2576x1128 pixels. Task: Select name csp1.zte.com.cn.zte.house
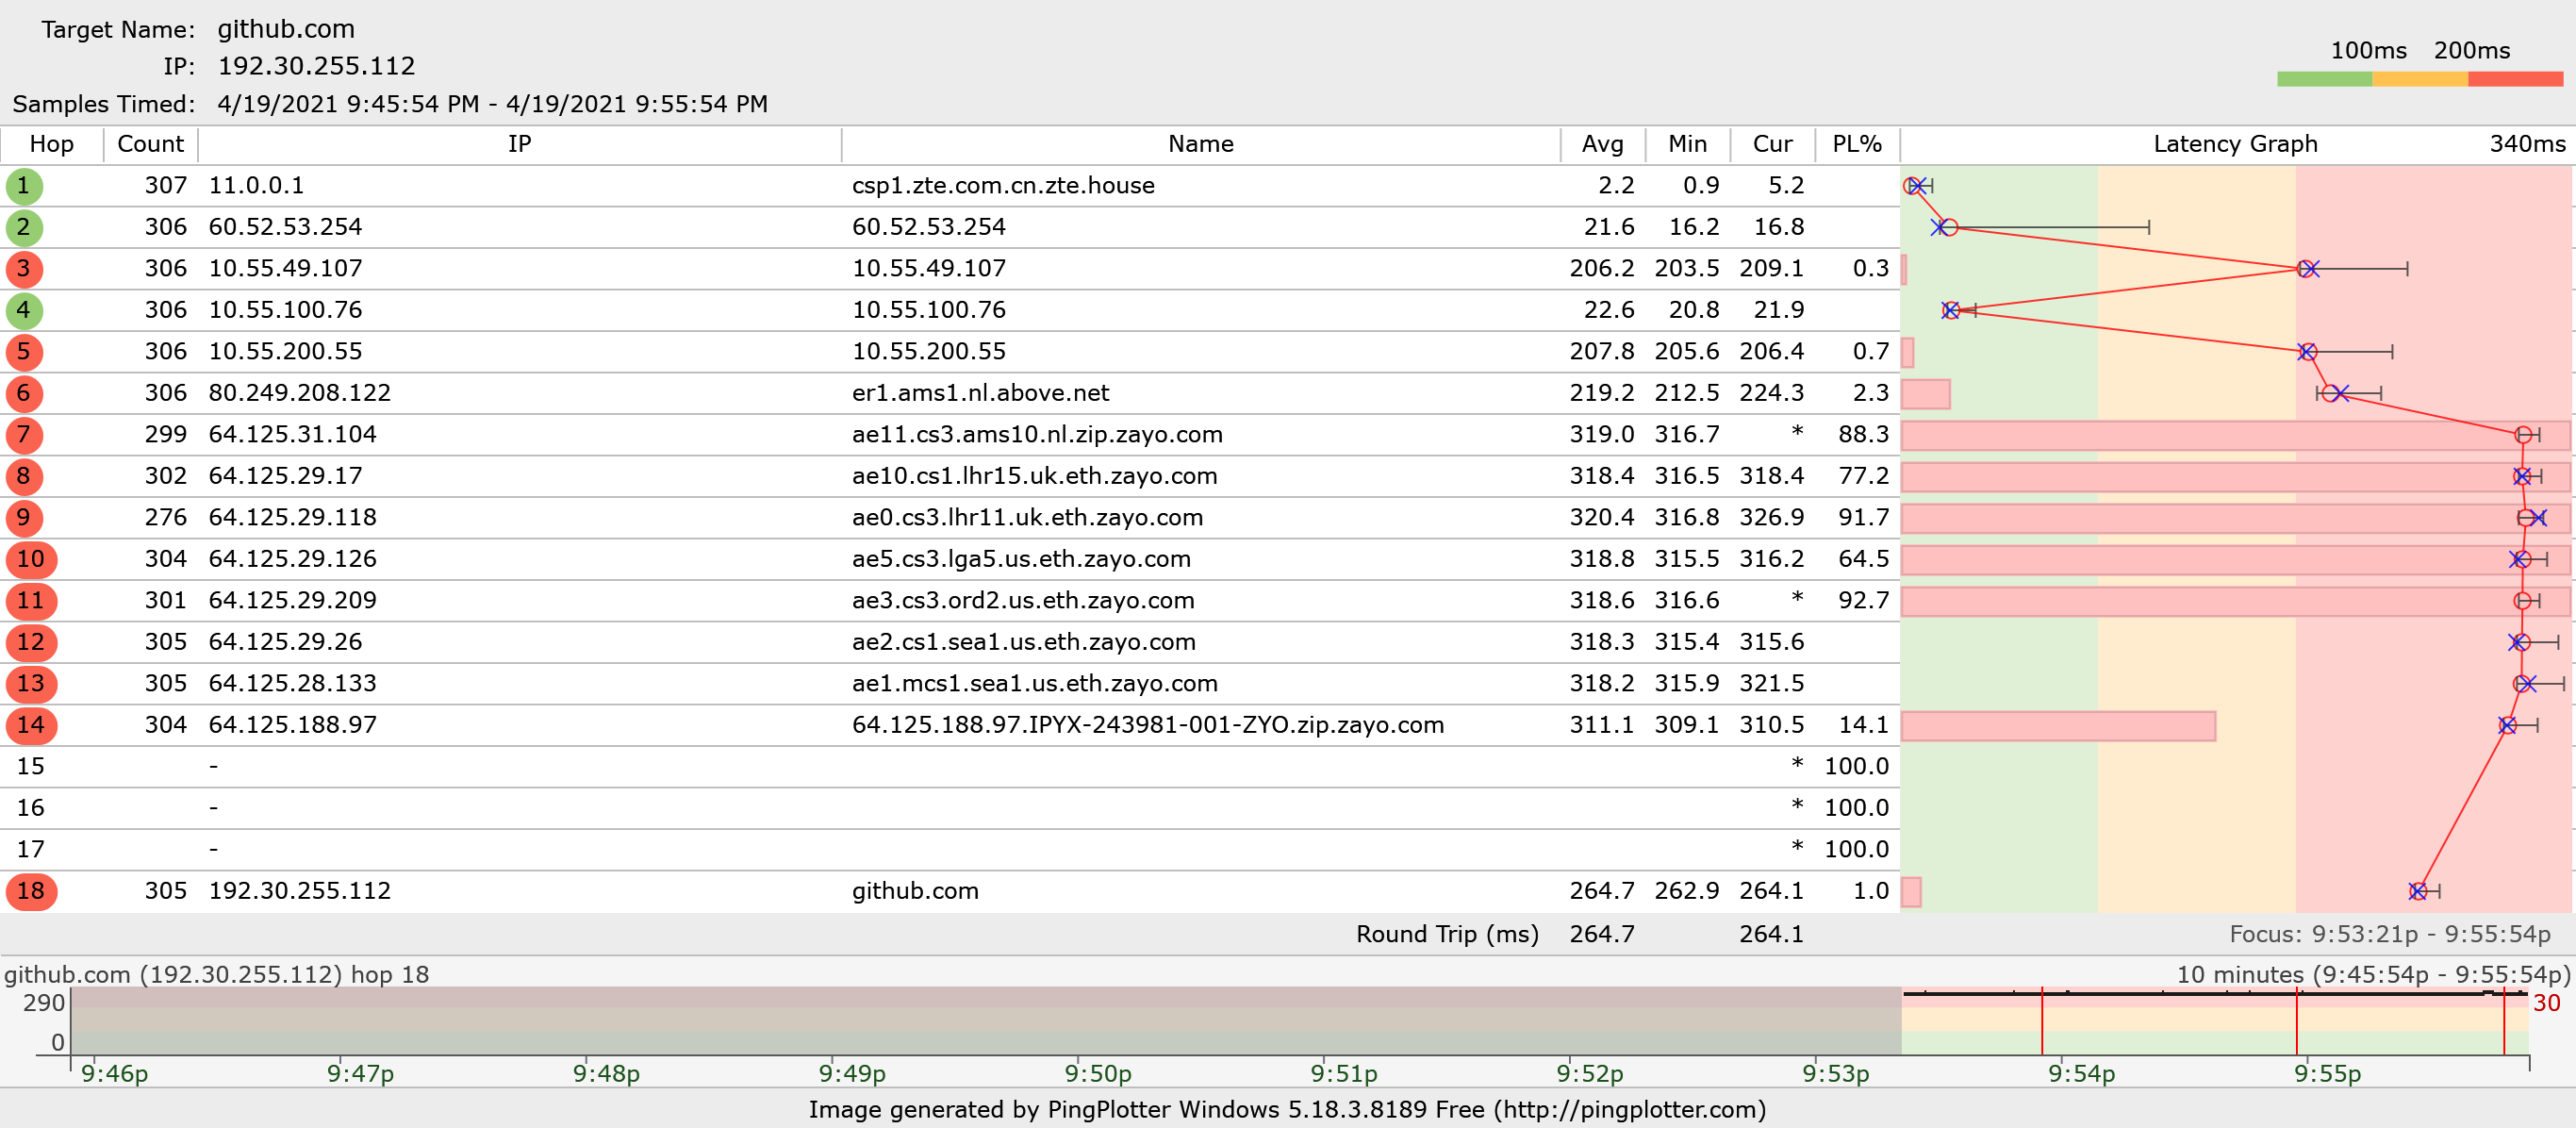1003,186
